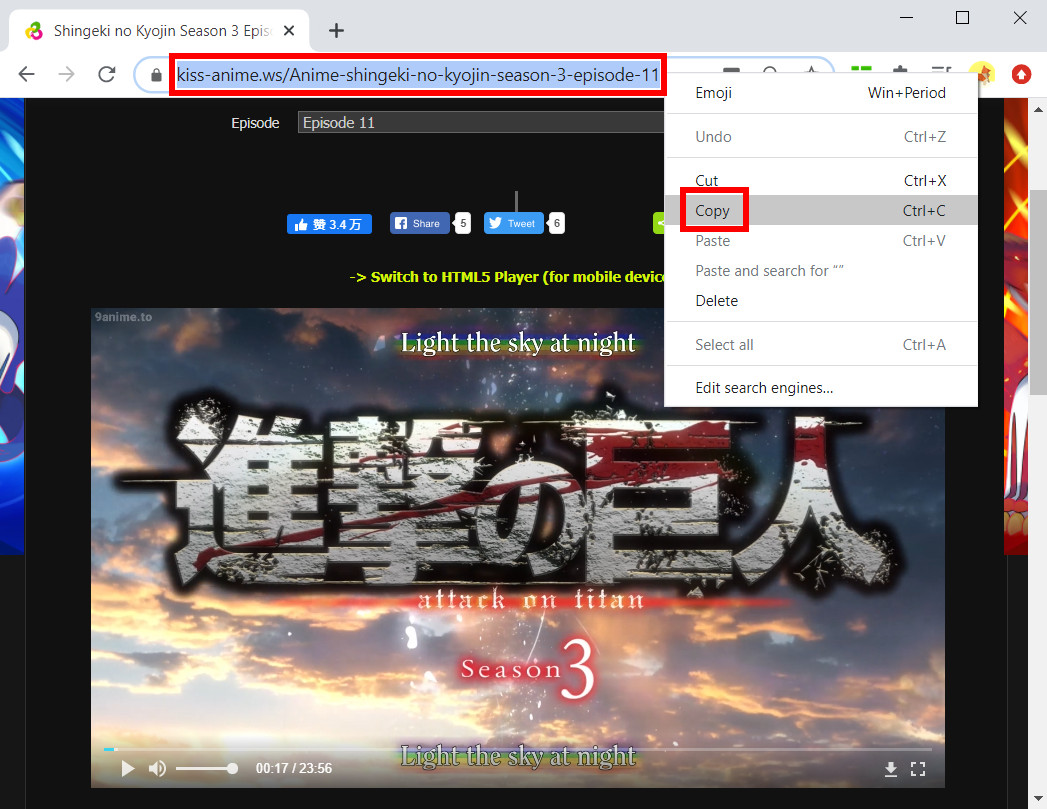Mute the video sound
Screen dimensions: 1047x809
click(158, 769)
